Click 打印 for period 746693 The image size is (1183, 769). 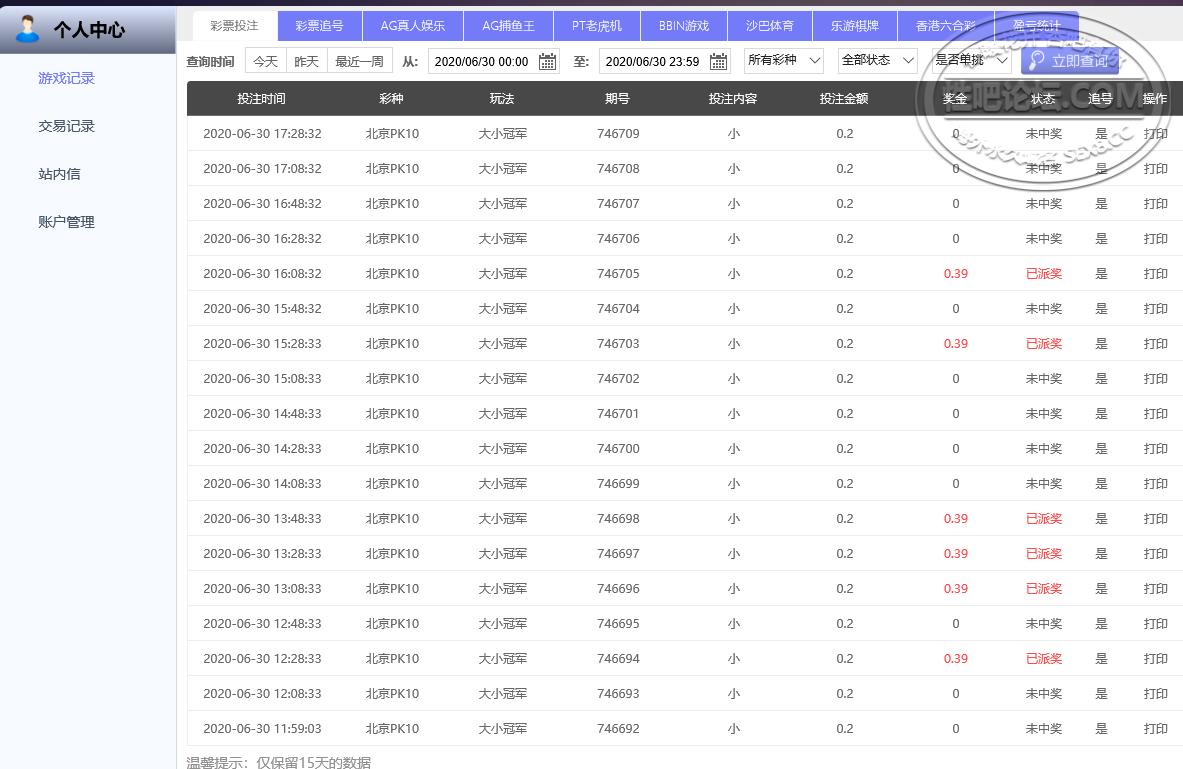click(x=1155, y=694)
